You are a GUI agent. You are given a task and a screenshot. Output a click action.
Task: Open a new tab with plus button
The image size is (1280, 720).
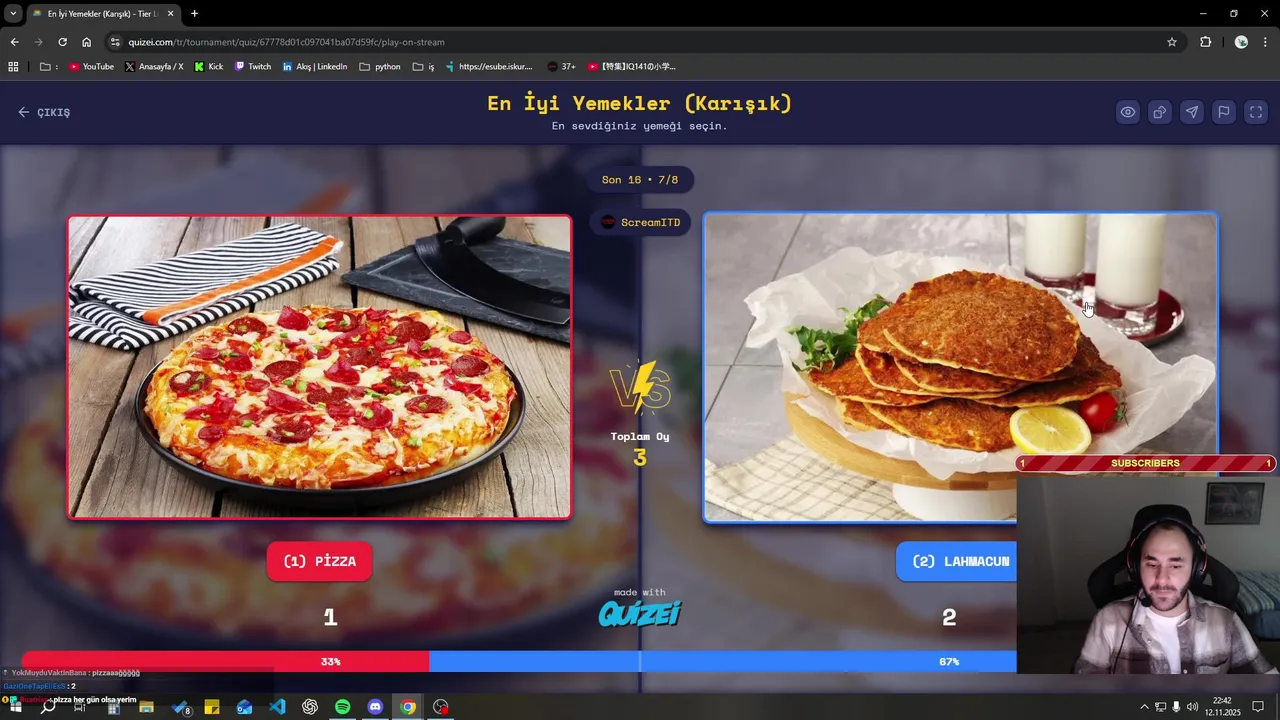click(x=194, y=13)
